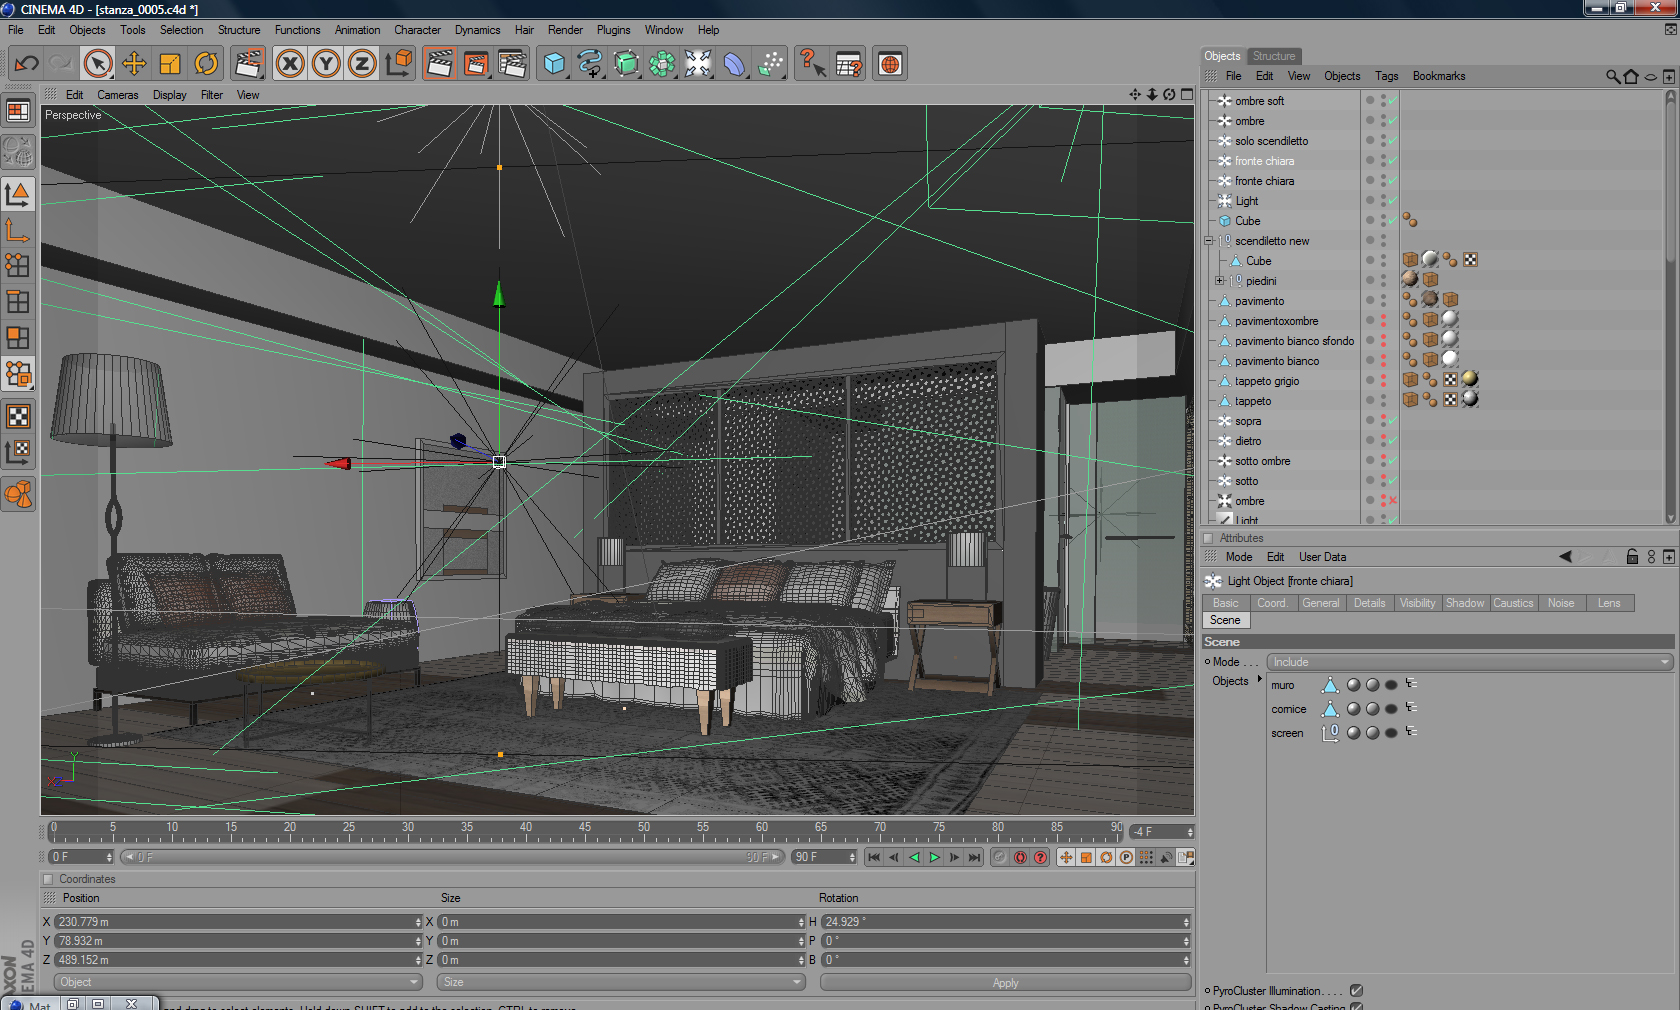Play animation forward
This screenshot has height=1010, width=1680.
click(x=934, y=857)
